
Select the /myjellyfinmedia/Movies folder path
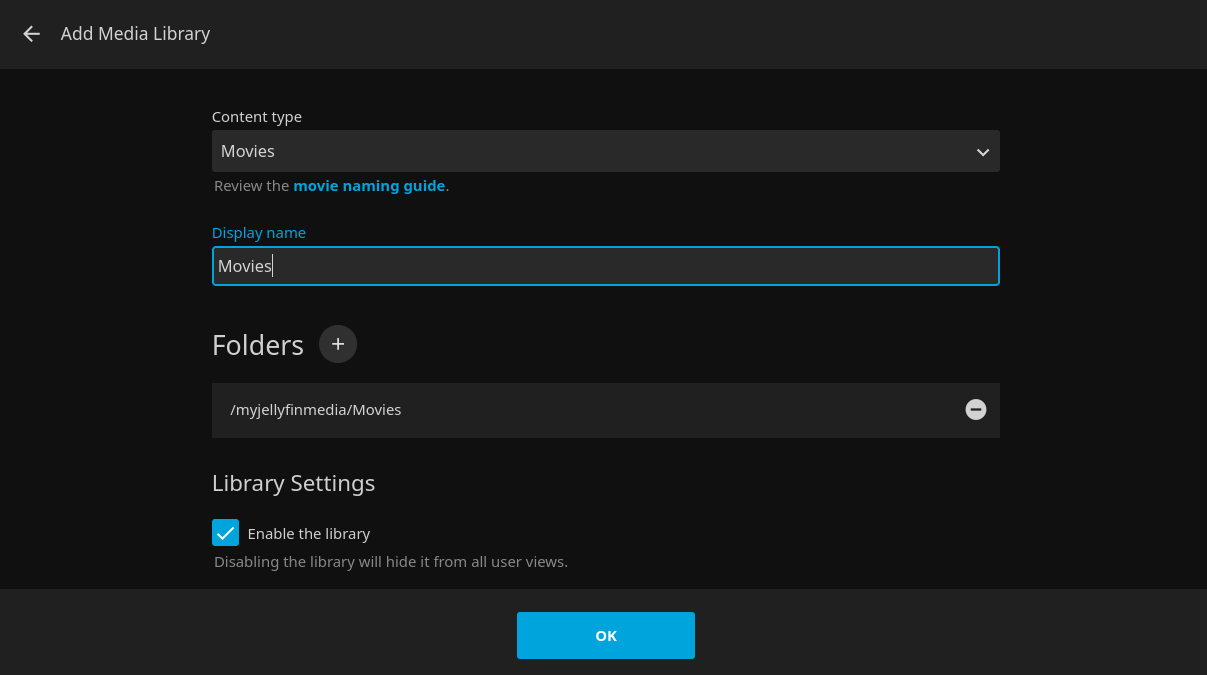click(316, 410)
